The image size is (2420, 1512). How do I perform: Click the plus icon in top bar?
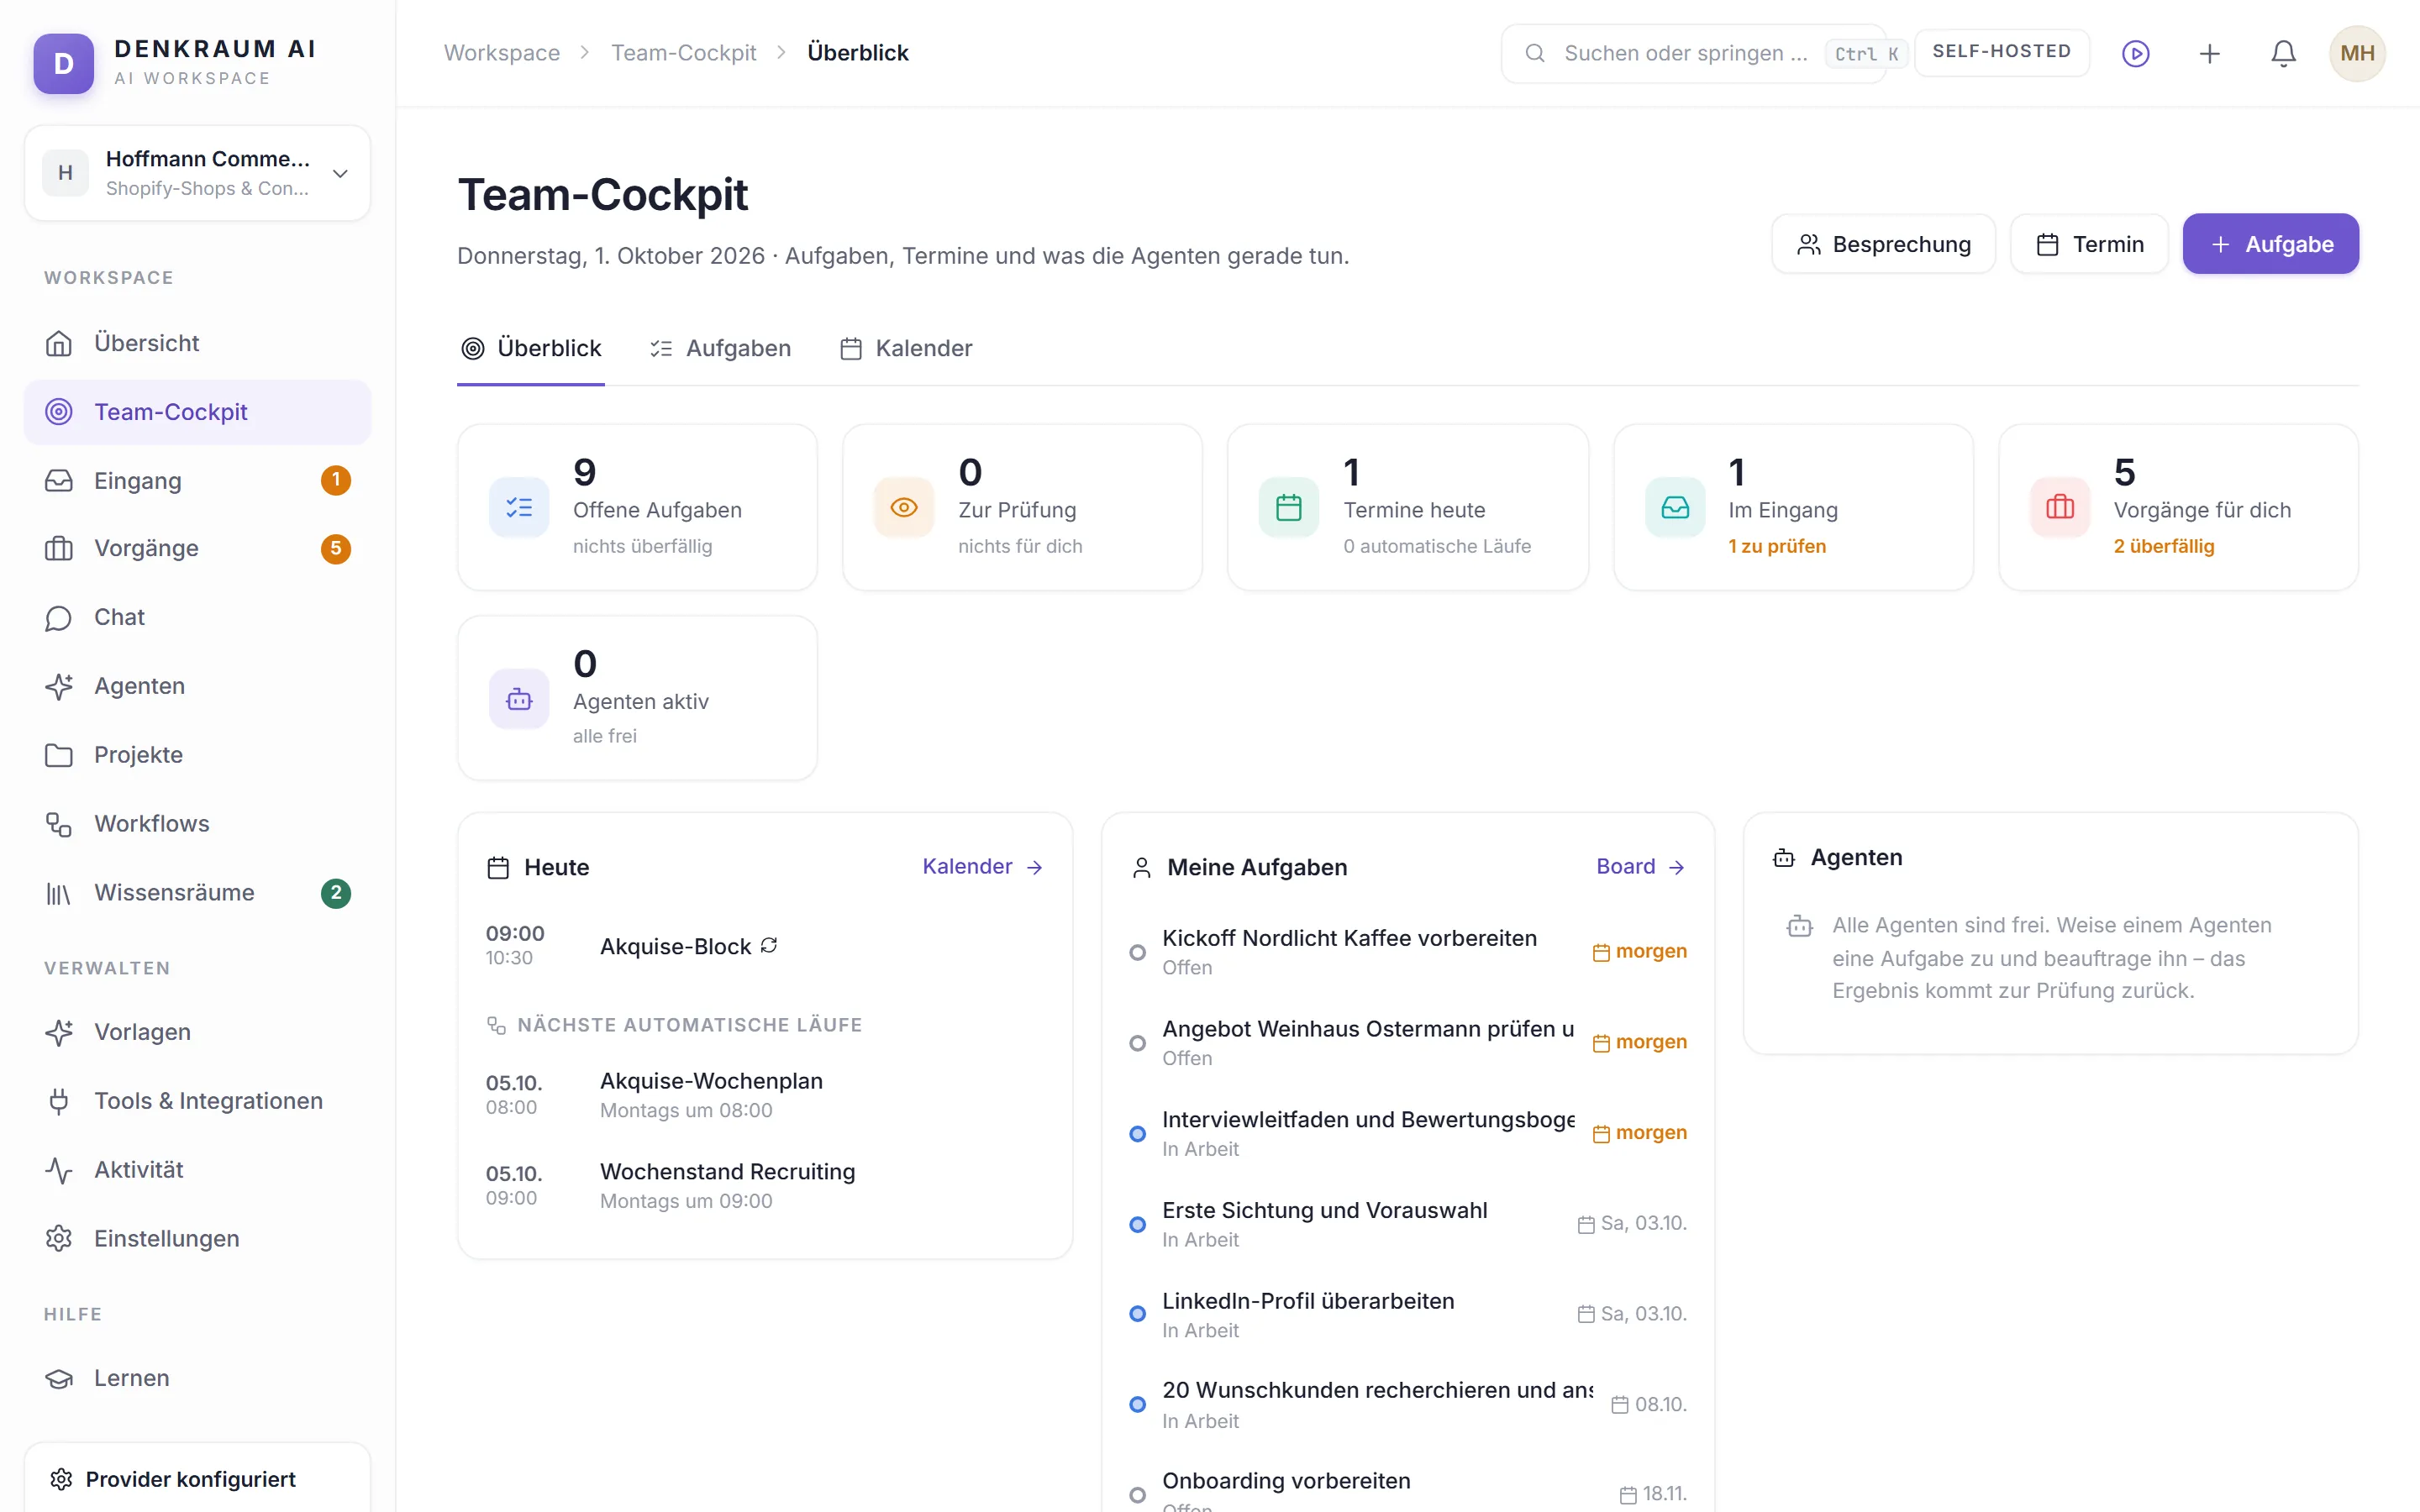[2209, 53]
